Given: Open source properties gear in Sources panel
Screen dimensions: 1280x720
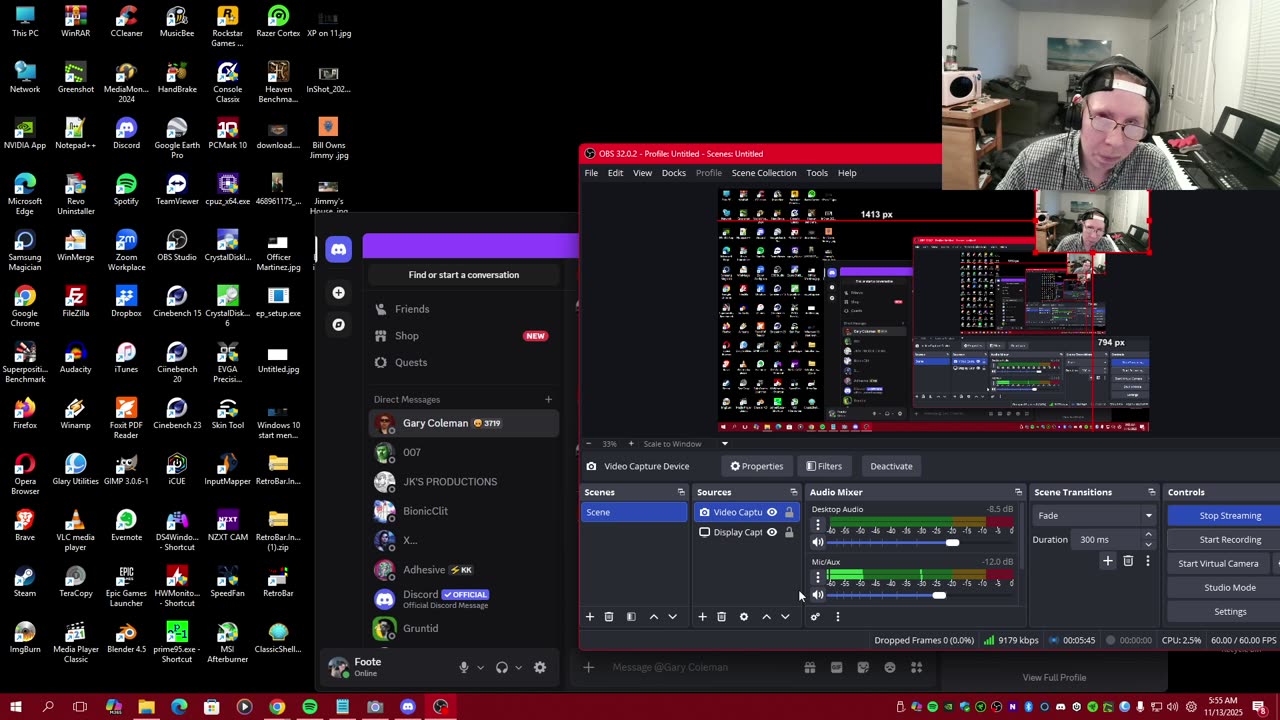Looking at the screenshot, I should tap(744, 617).
